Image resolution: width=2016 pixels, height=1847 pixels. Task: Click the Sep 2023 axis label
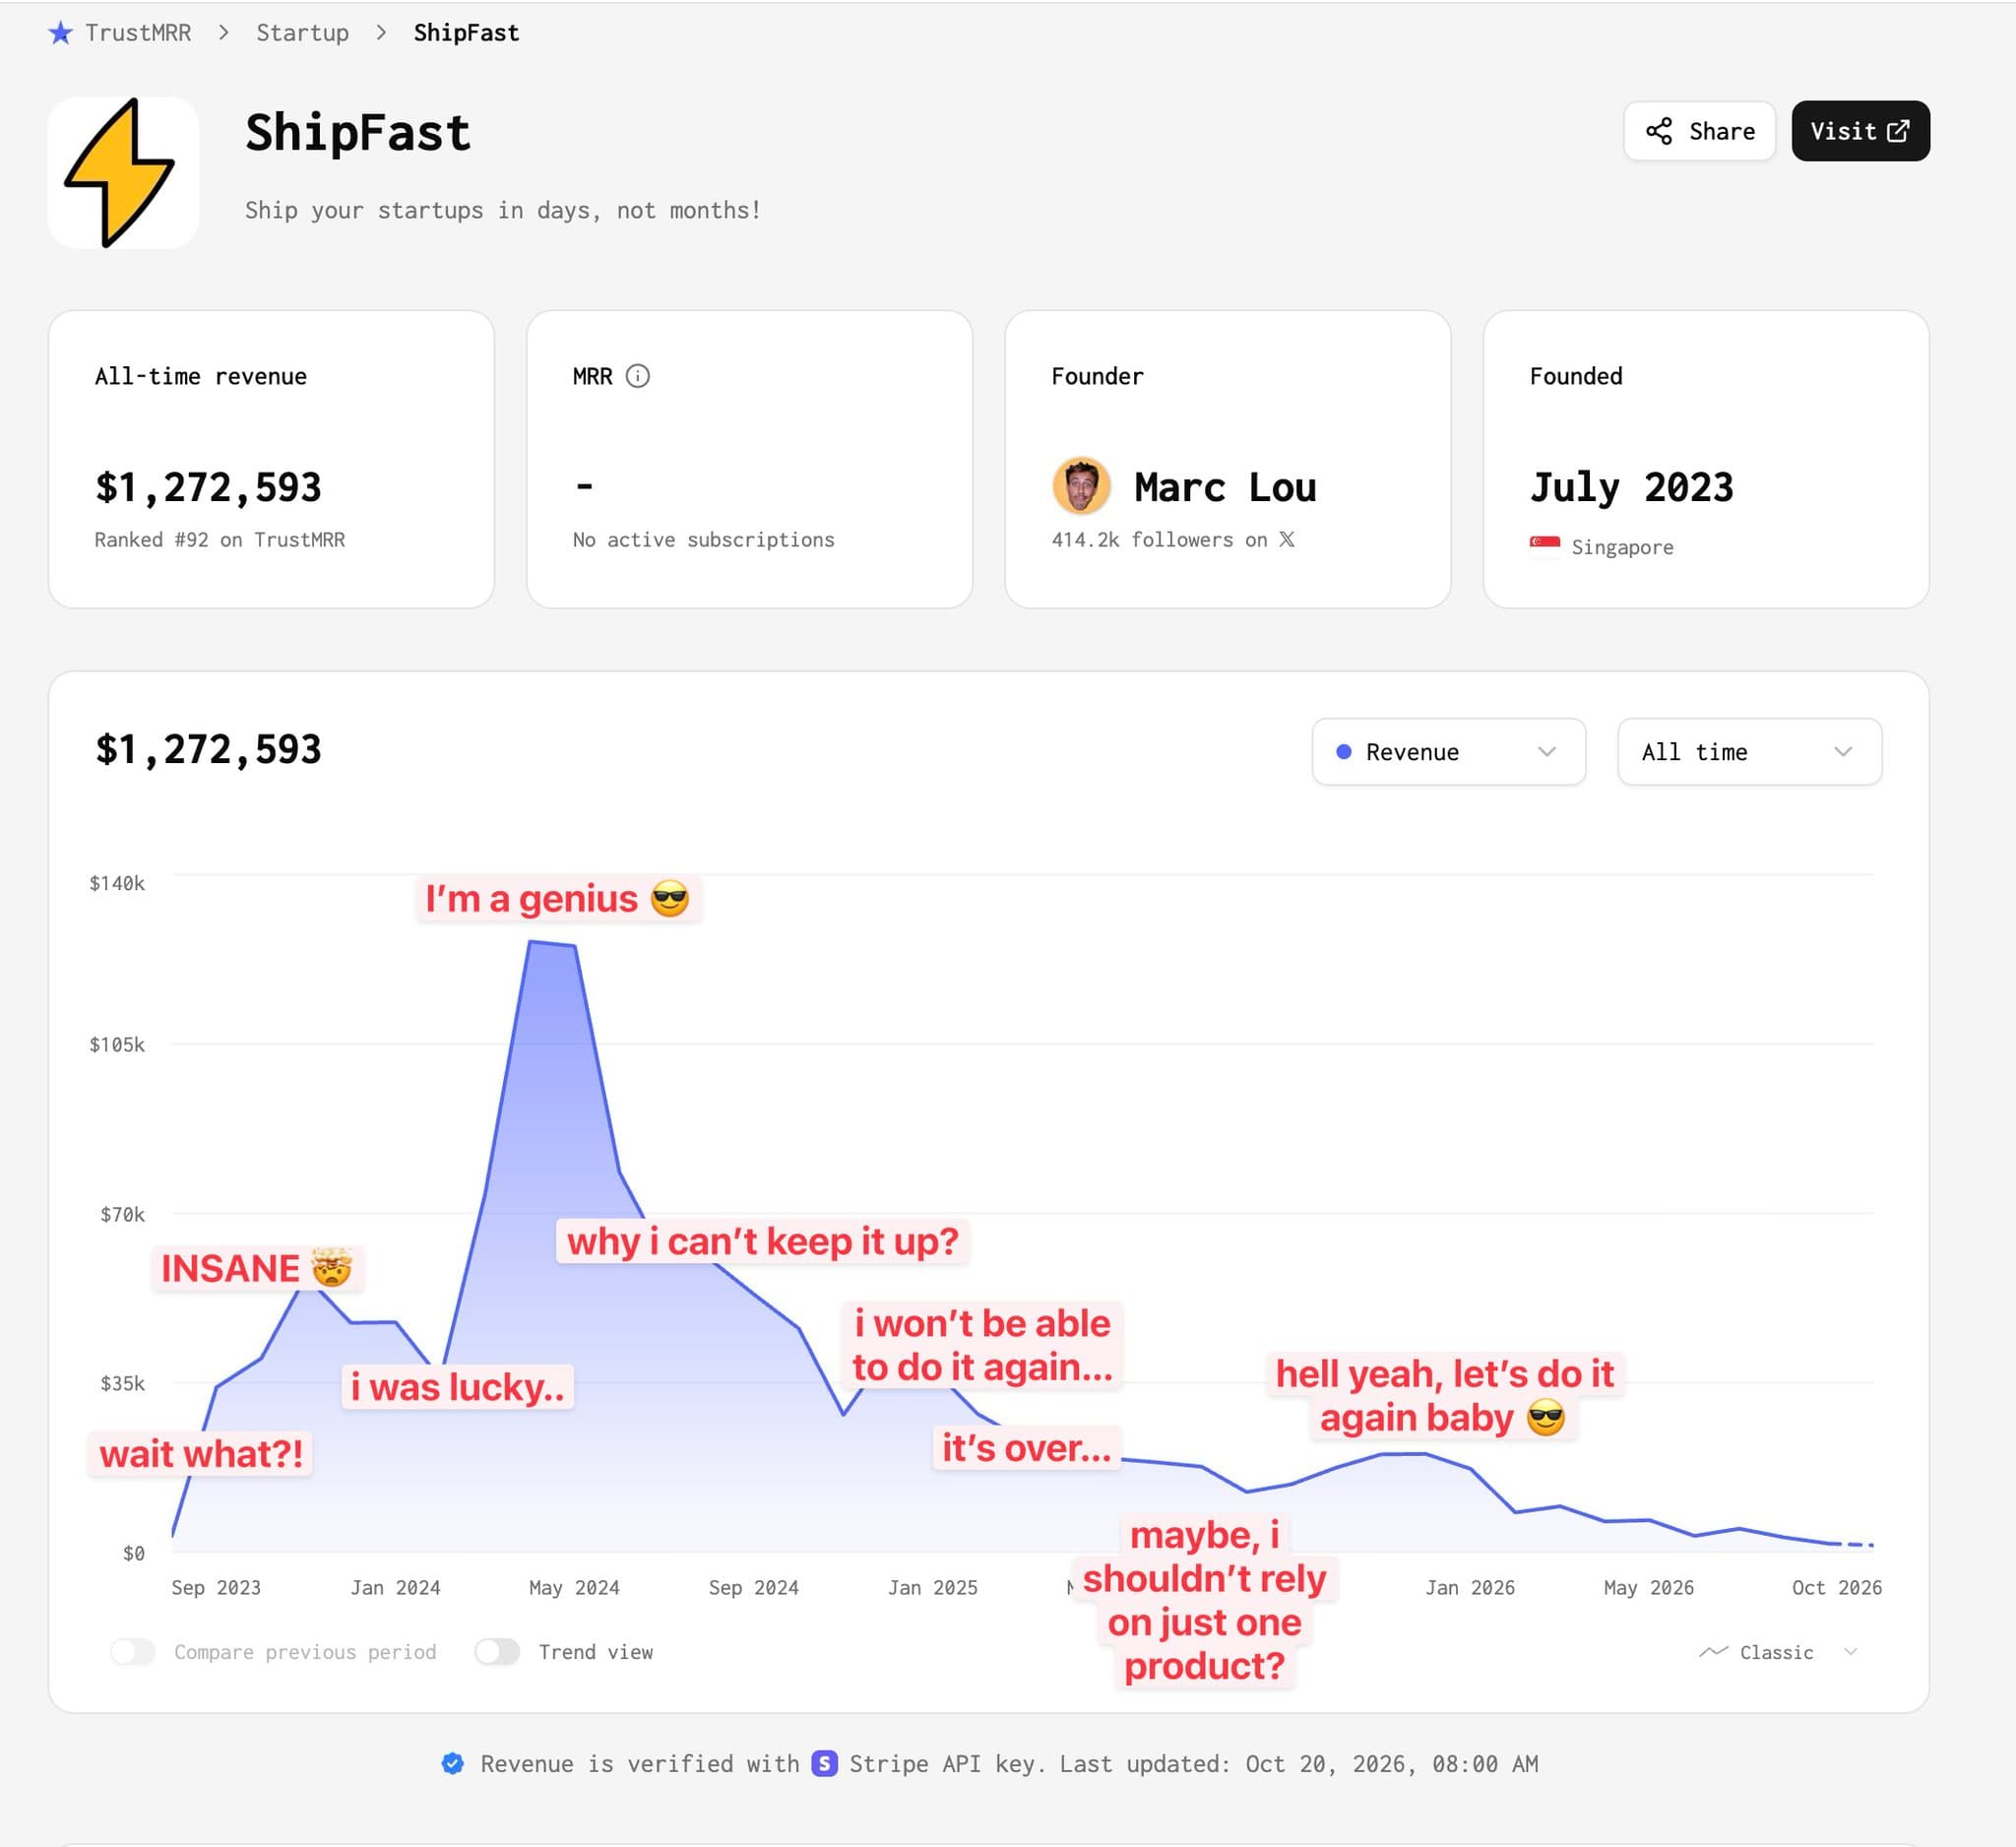216,1588
